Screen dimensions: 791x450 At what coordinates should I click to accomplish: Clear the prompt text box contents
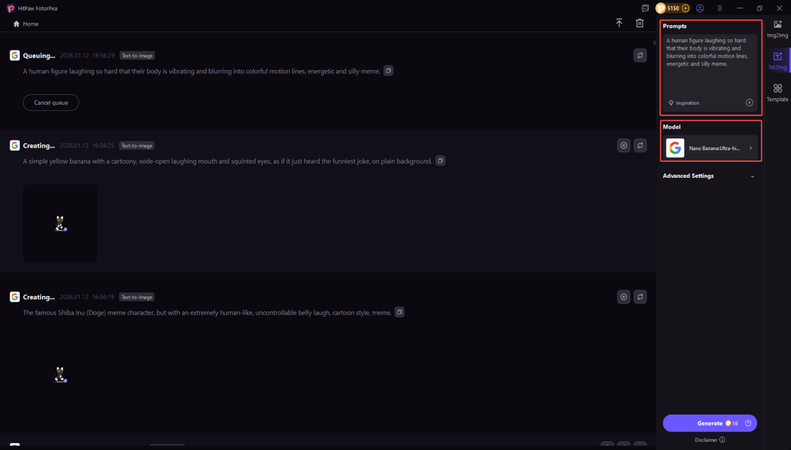tap(749, 103)
